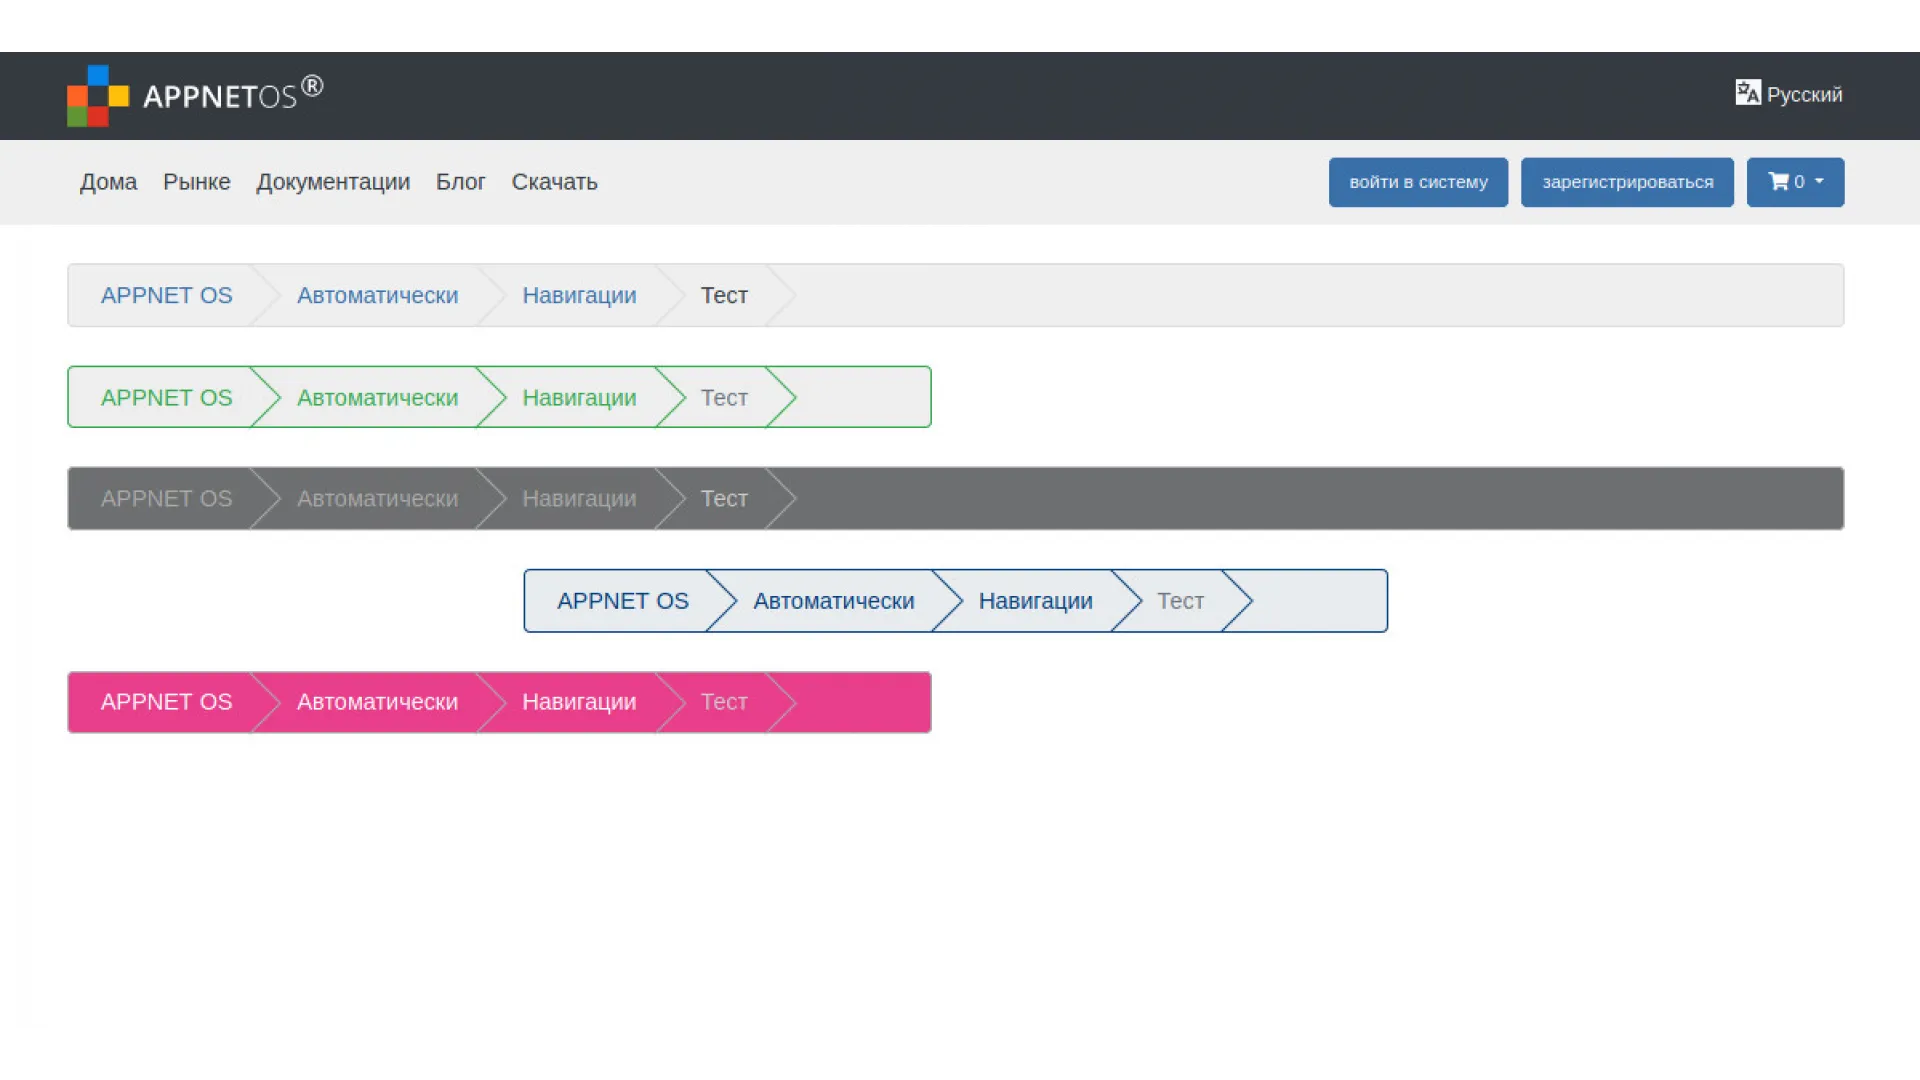Click Навигации in the light gray breadcrumb
The image size is (1920, 1080).
click(579, 295)
